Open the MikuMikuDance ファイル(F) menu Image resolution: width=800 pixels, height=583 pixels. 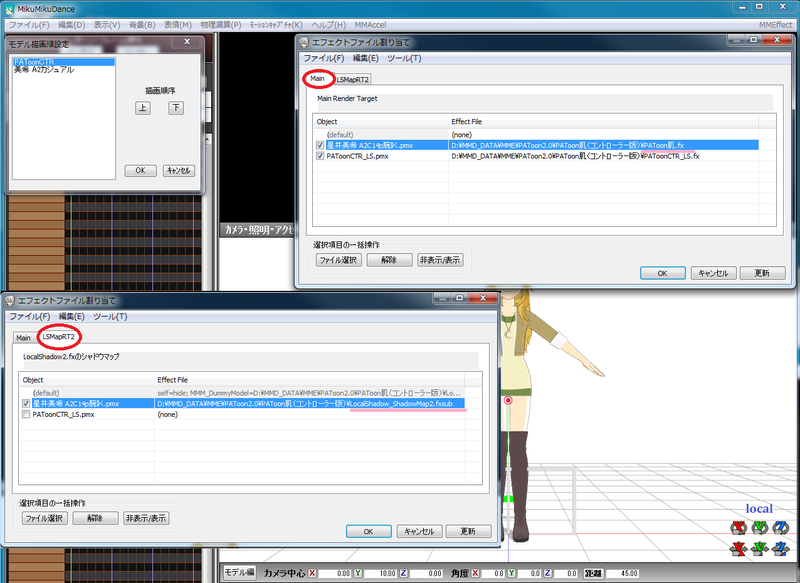tap(30, 24)
